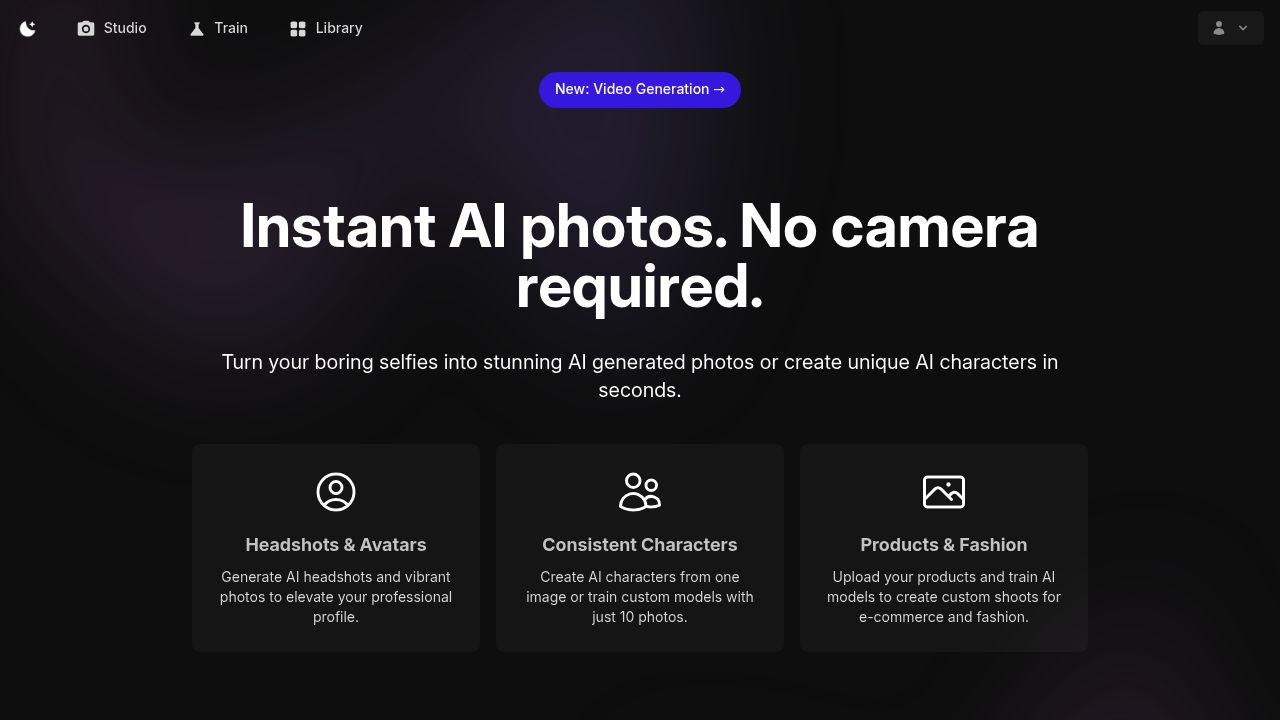Click the Studio camera icon
The image size is (1280, 720).
[x=86, y=28]
